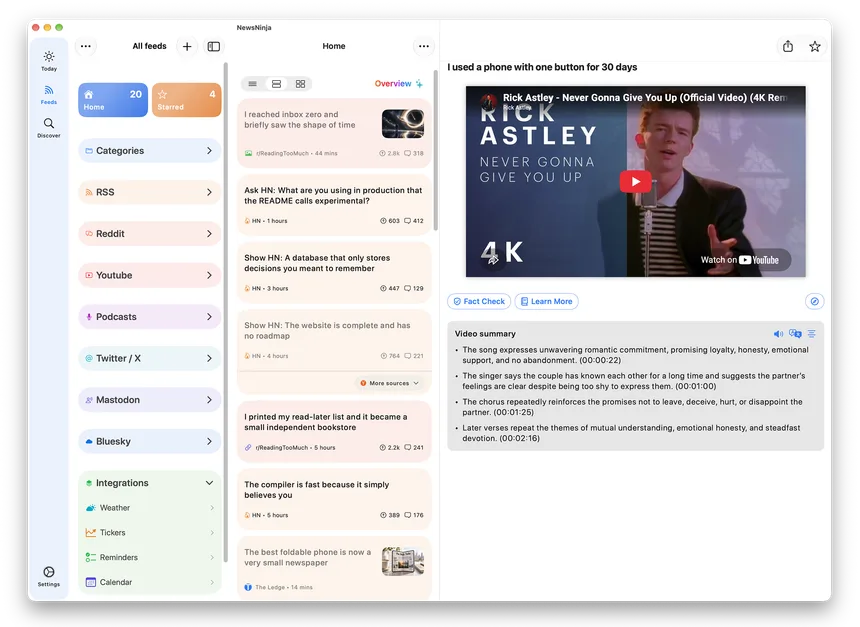Click Watch on YouTube link
Image resolution: width=860 pixels, height=627 pixels.
coord(739,260)
